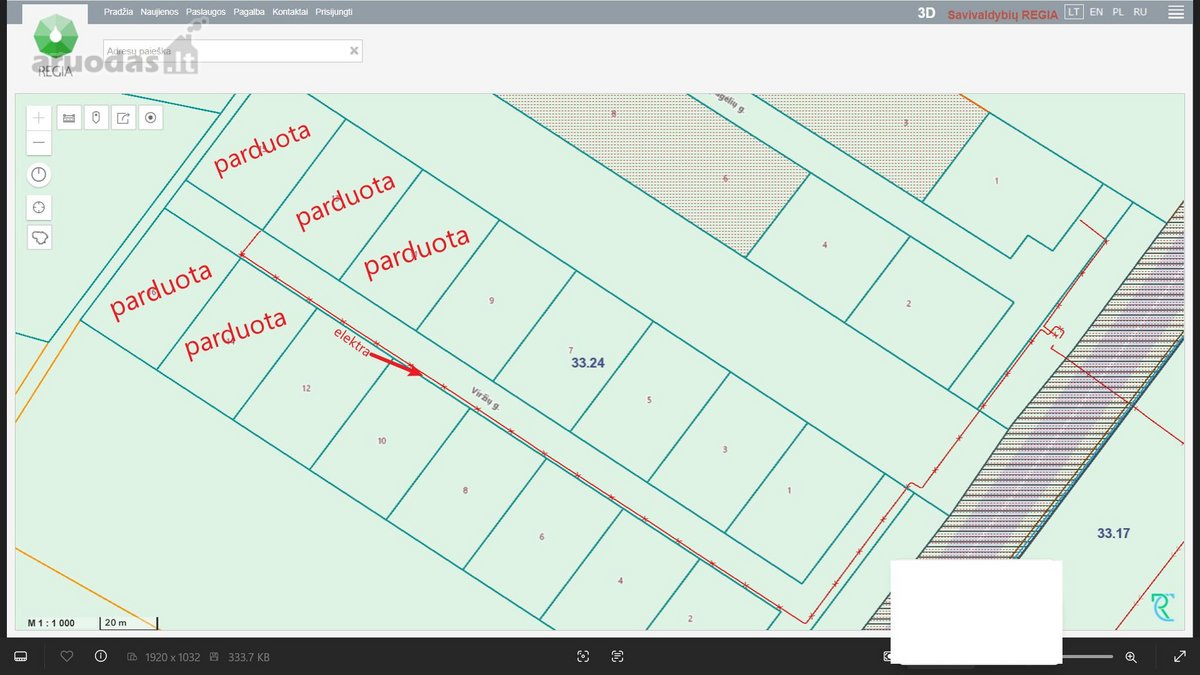Click Savivaldybių REGIA link

(1002, 14)
